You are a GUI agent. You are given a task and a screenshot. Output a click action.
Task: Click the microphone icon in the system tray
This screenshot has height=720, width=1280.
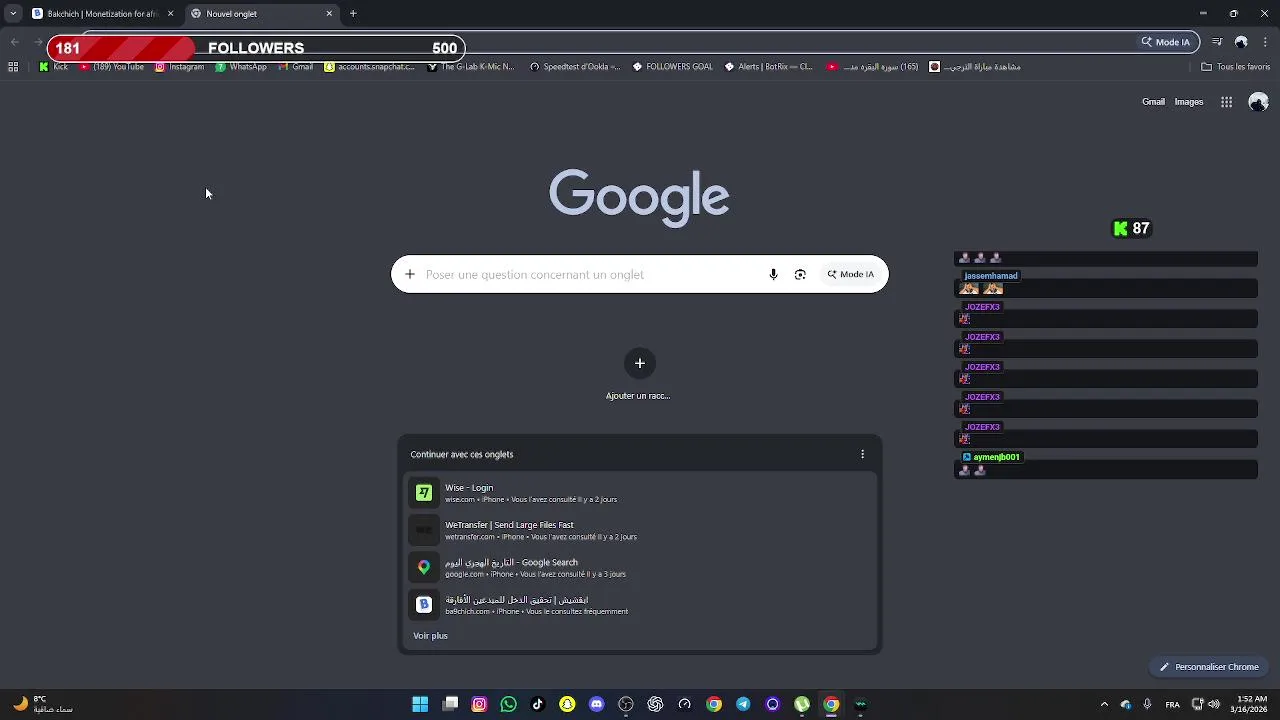point(1147,704)
